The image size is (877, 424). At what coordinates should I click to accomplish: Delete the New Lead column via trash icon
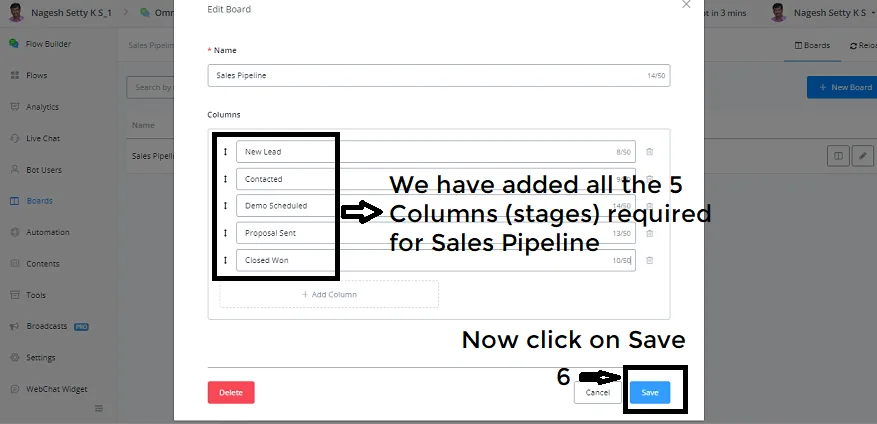(649, 152)
